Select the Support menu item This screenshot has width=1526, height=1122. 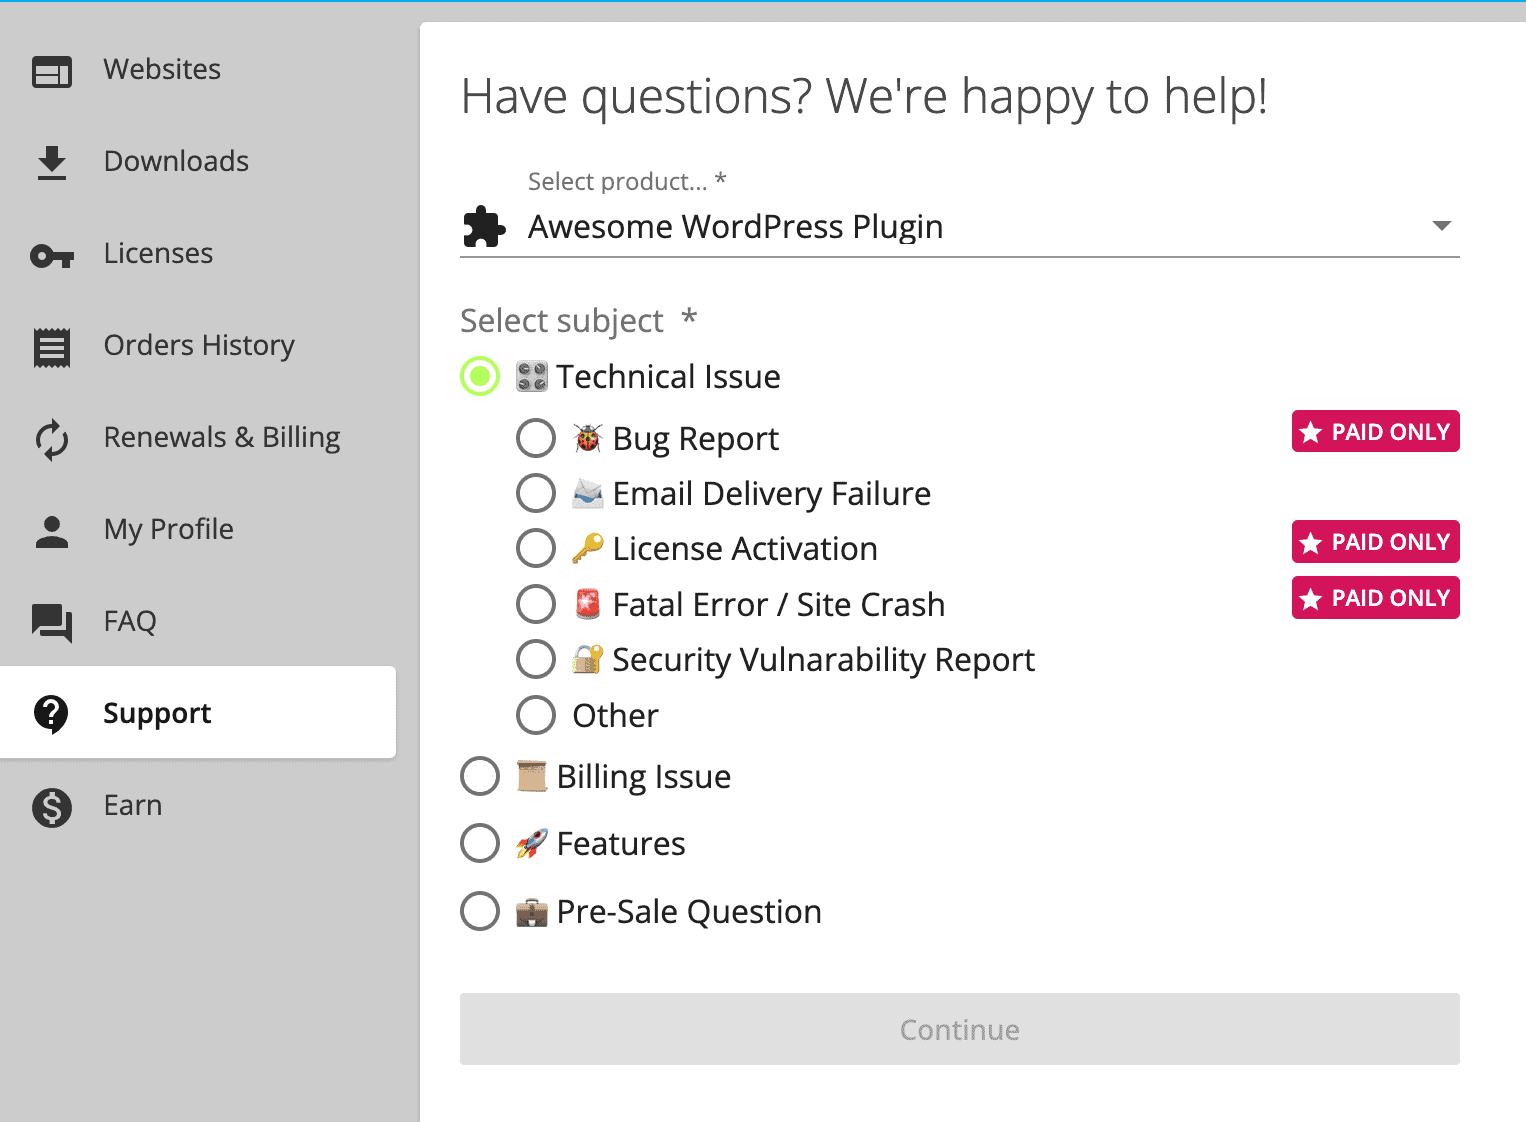coord(198,712)
